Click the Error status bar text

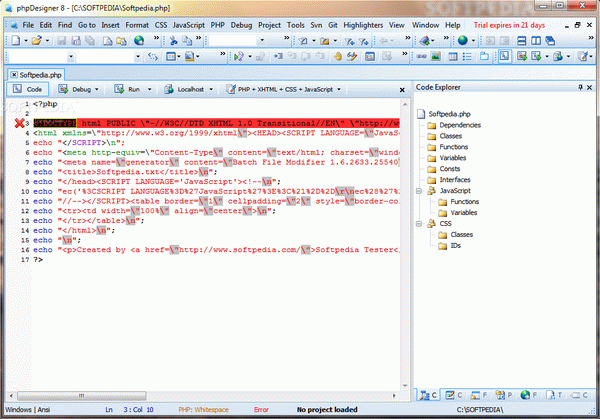pyautogui.click(x=261, y=410)
